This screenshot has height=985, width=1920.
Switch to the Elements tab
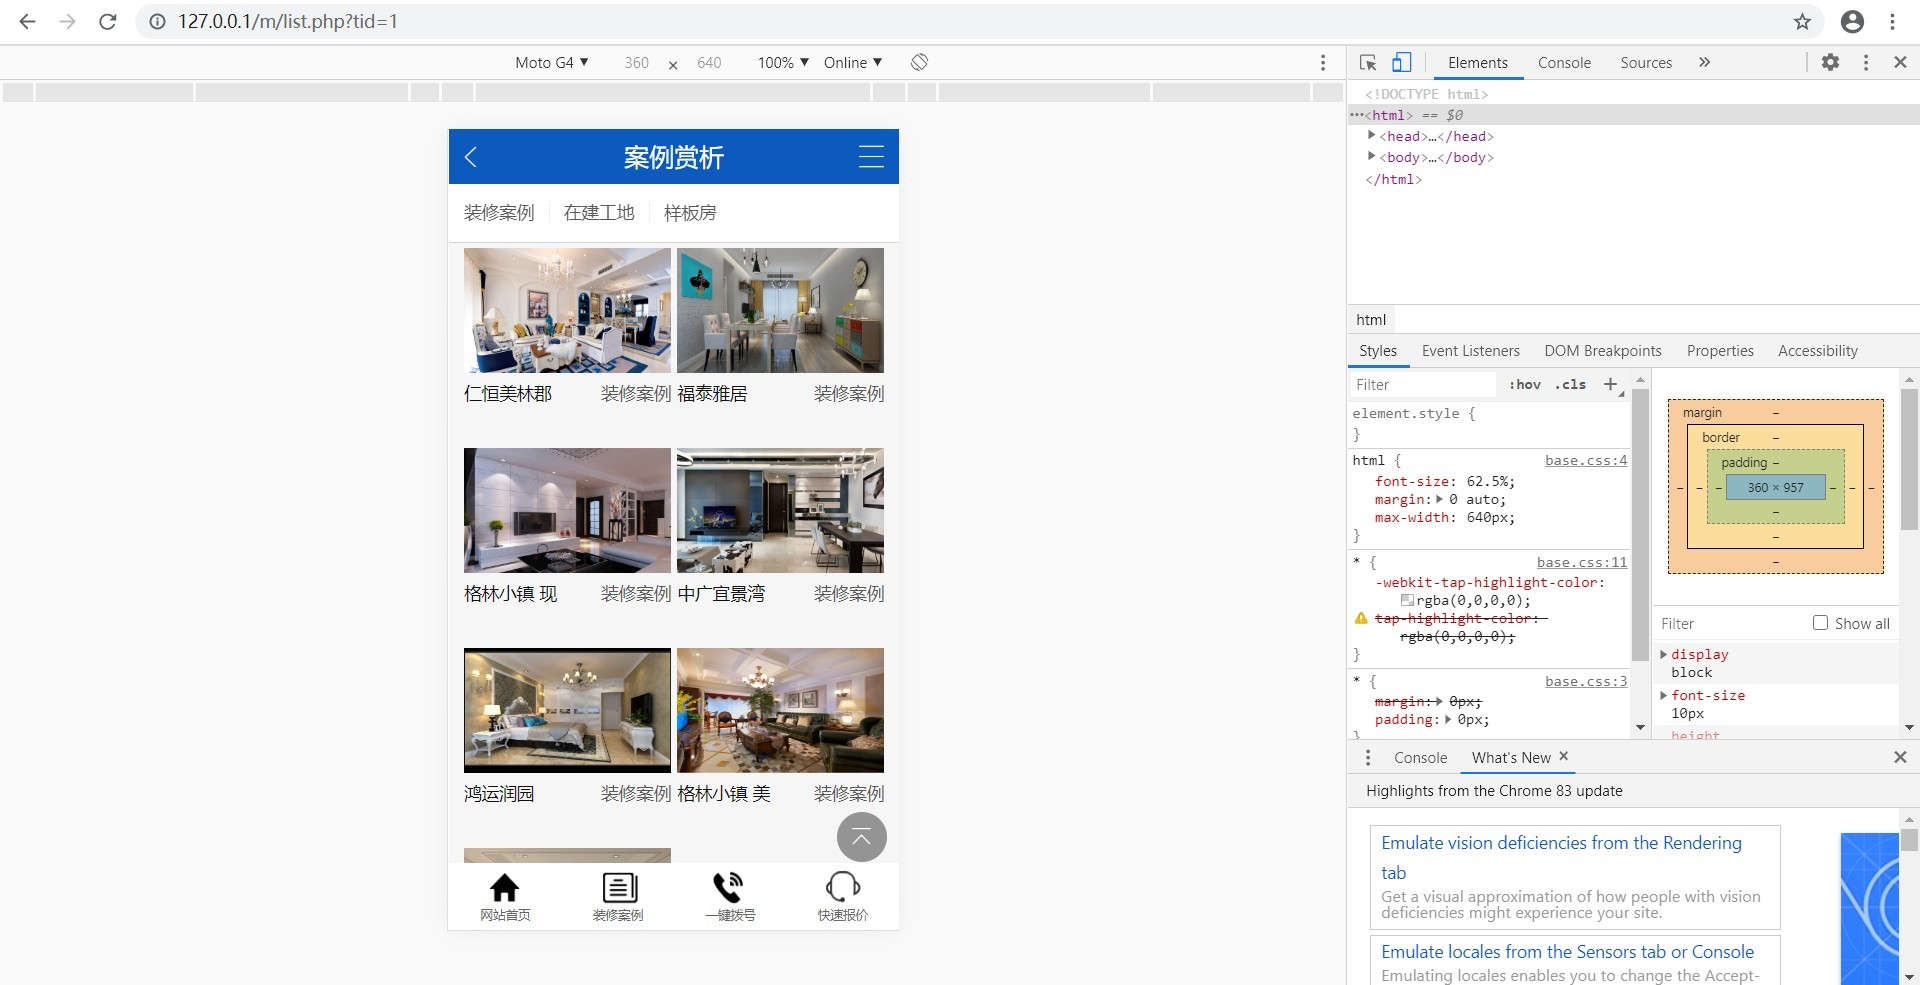pos(1477,62)
